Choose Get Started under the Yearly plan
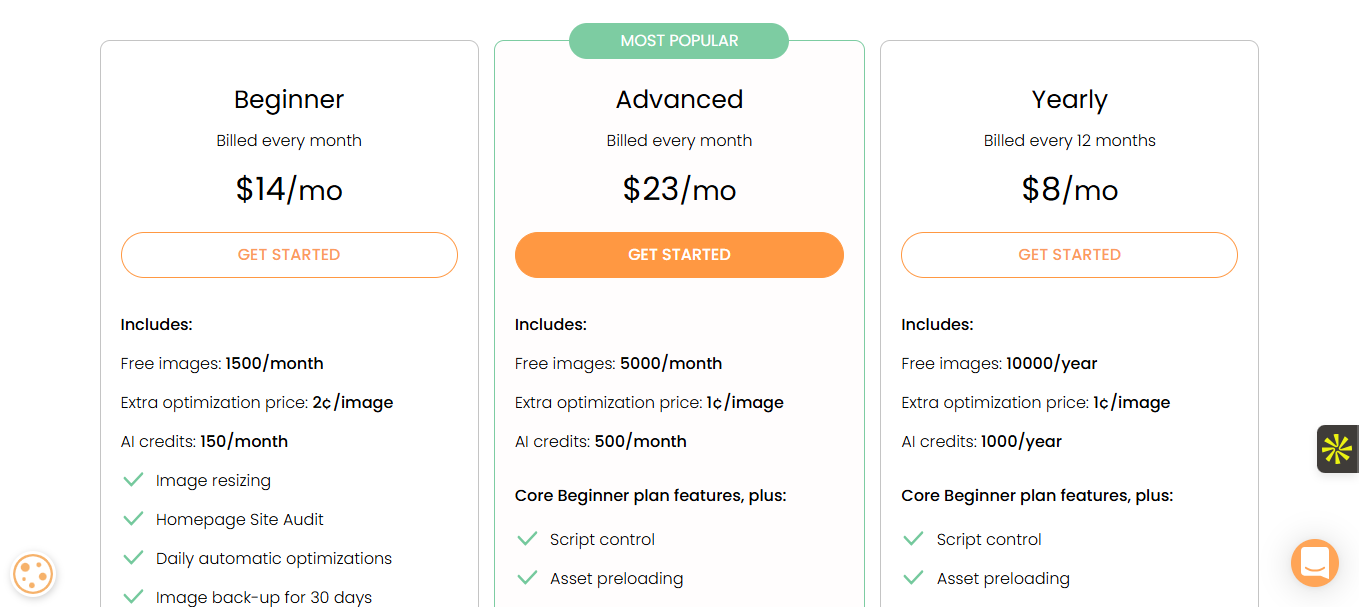Image resolution: width=1359 pixels, height=607 pixels. 1069,255
